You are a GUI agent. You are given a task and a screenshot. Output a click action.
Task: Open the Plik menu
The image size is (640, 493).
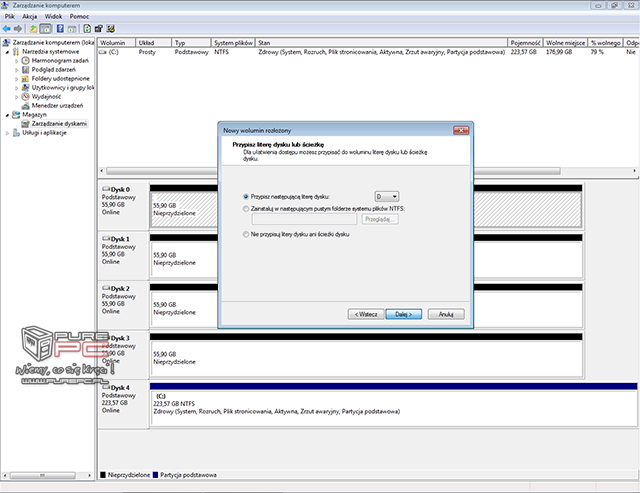[9, 16]
